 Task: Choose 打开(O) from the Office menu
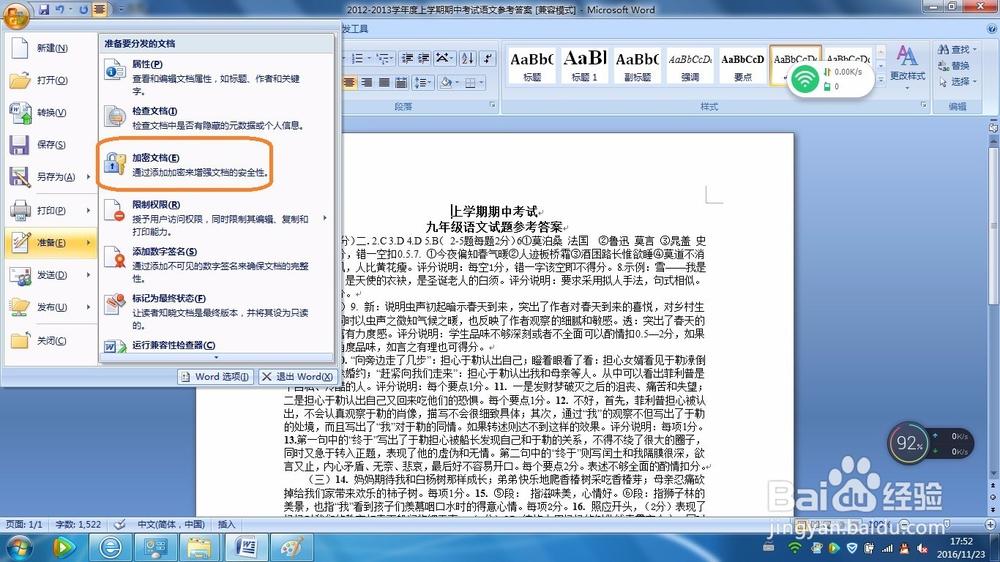[50, 80]
